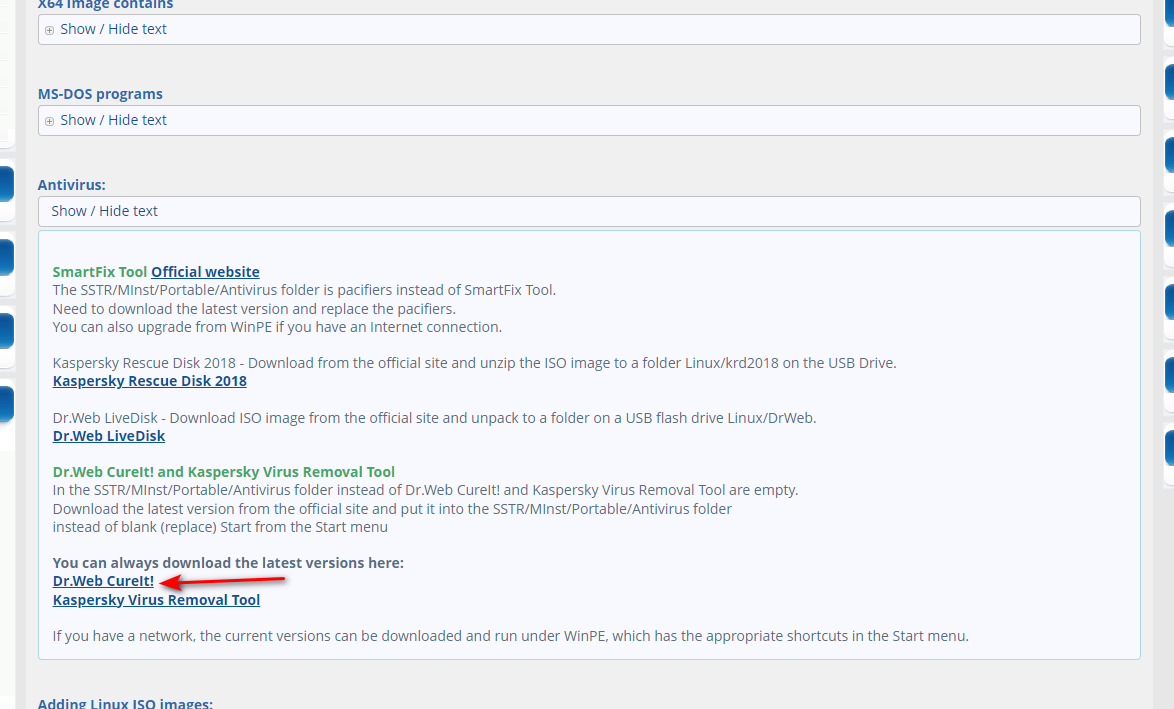Viewport: 1174px width, 709px height.
Task: Open the Kaspersky Rescue Disk 2018 link
Action: (150, 381)
